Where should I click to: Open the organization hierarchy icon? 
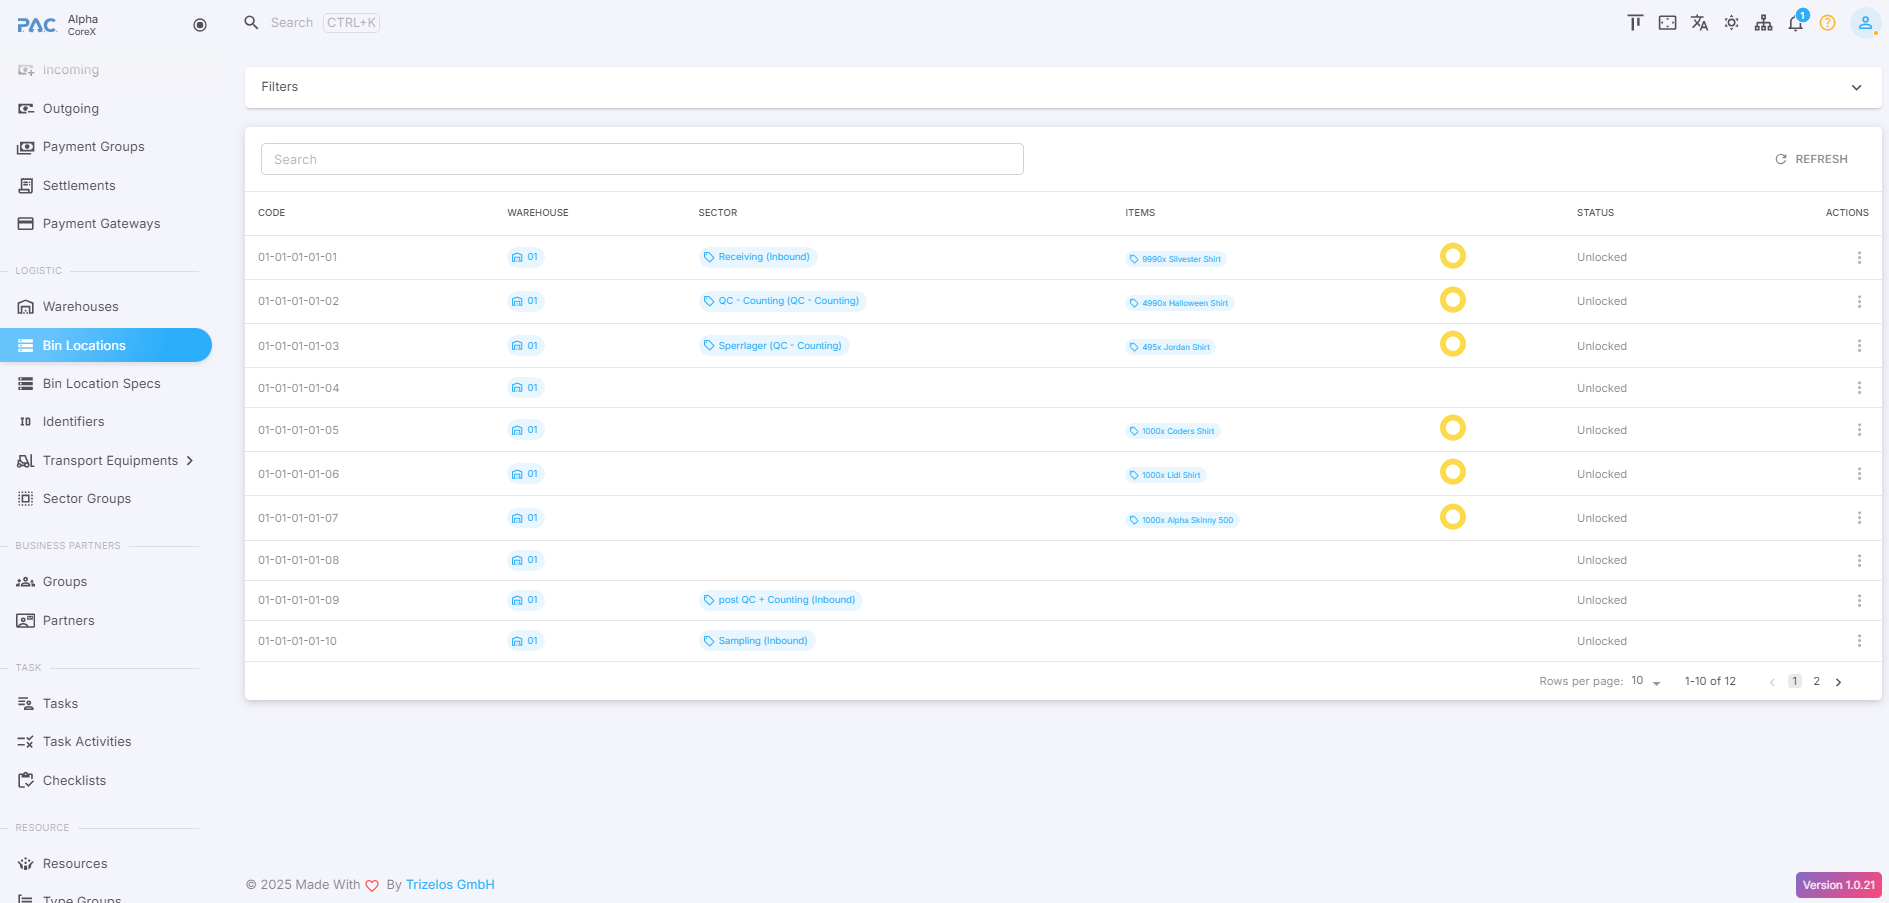[x=1763, y=23]
